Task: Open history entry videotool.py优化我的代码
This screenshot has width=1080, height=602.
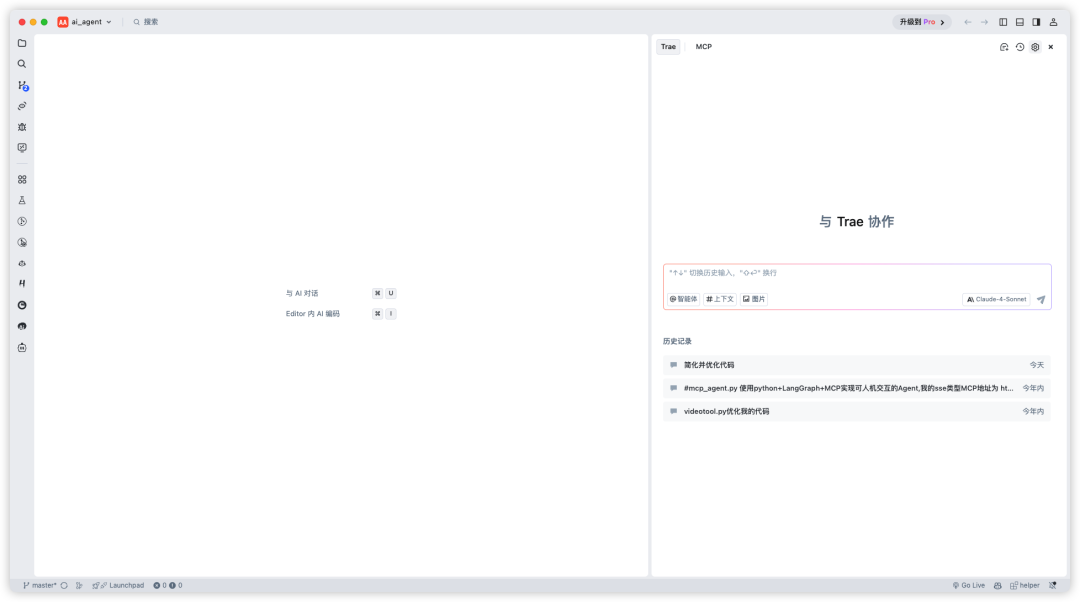Action: [x=857, y=412]
